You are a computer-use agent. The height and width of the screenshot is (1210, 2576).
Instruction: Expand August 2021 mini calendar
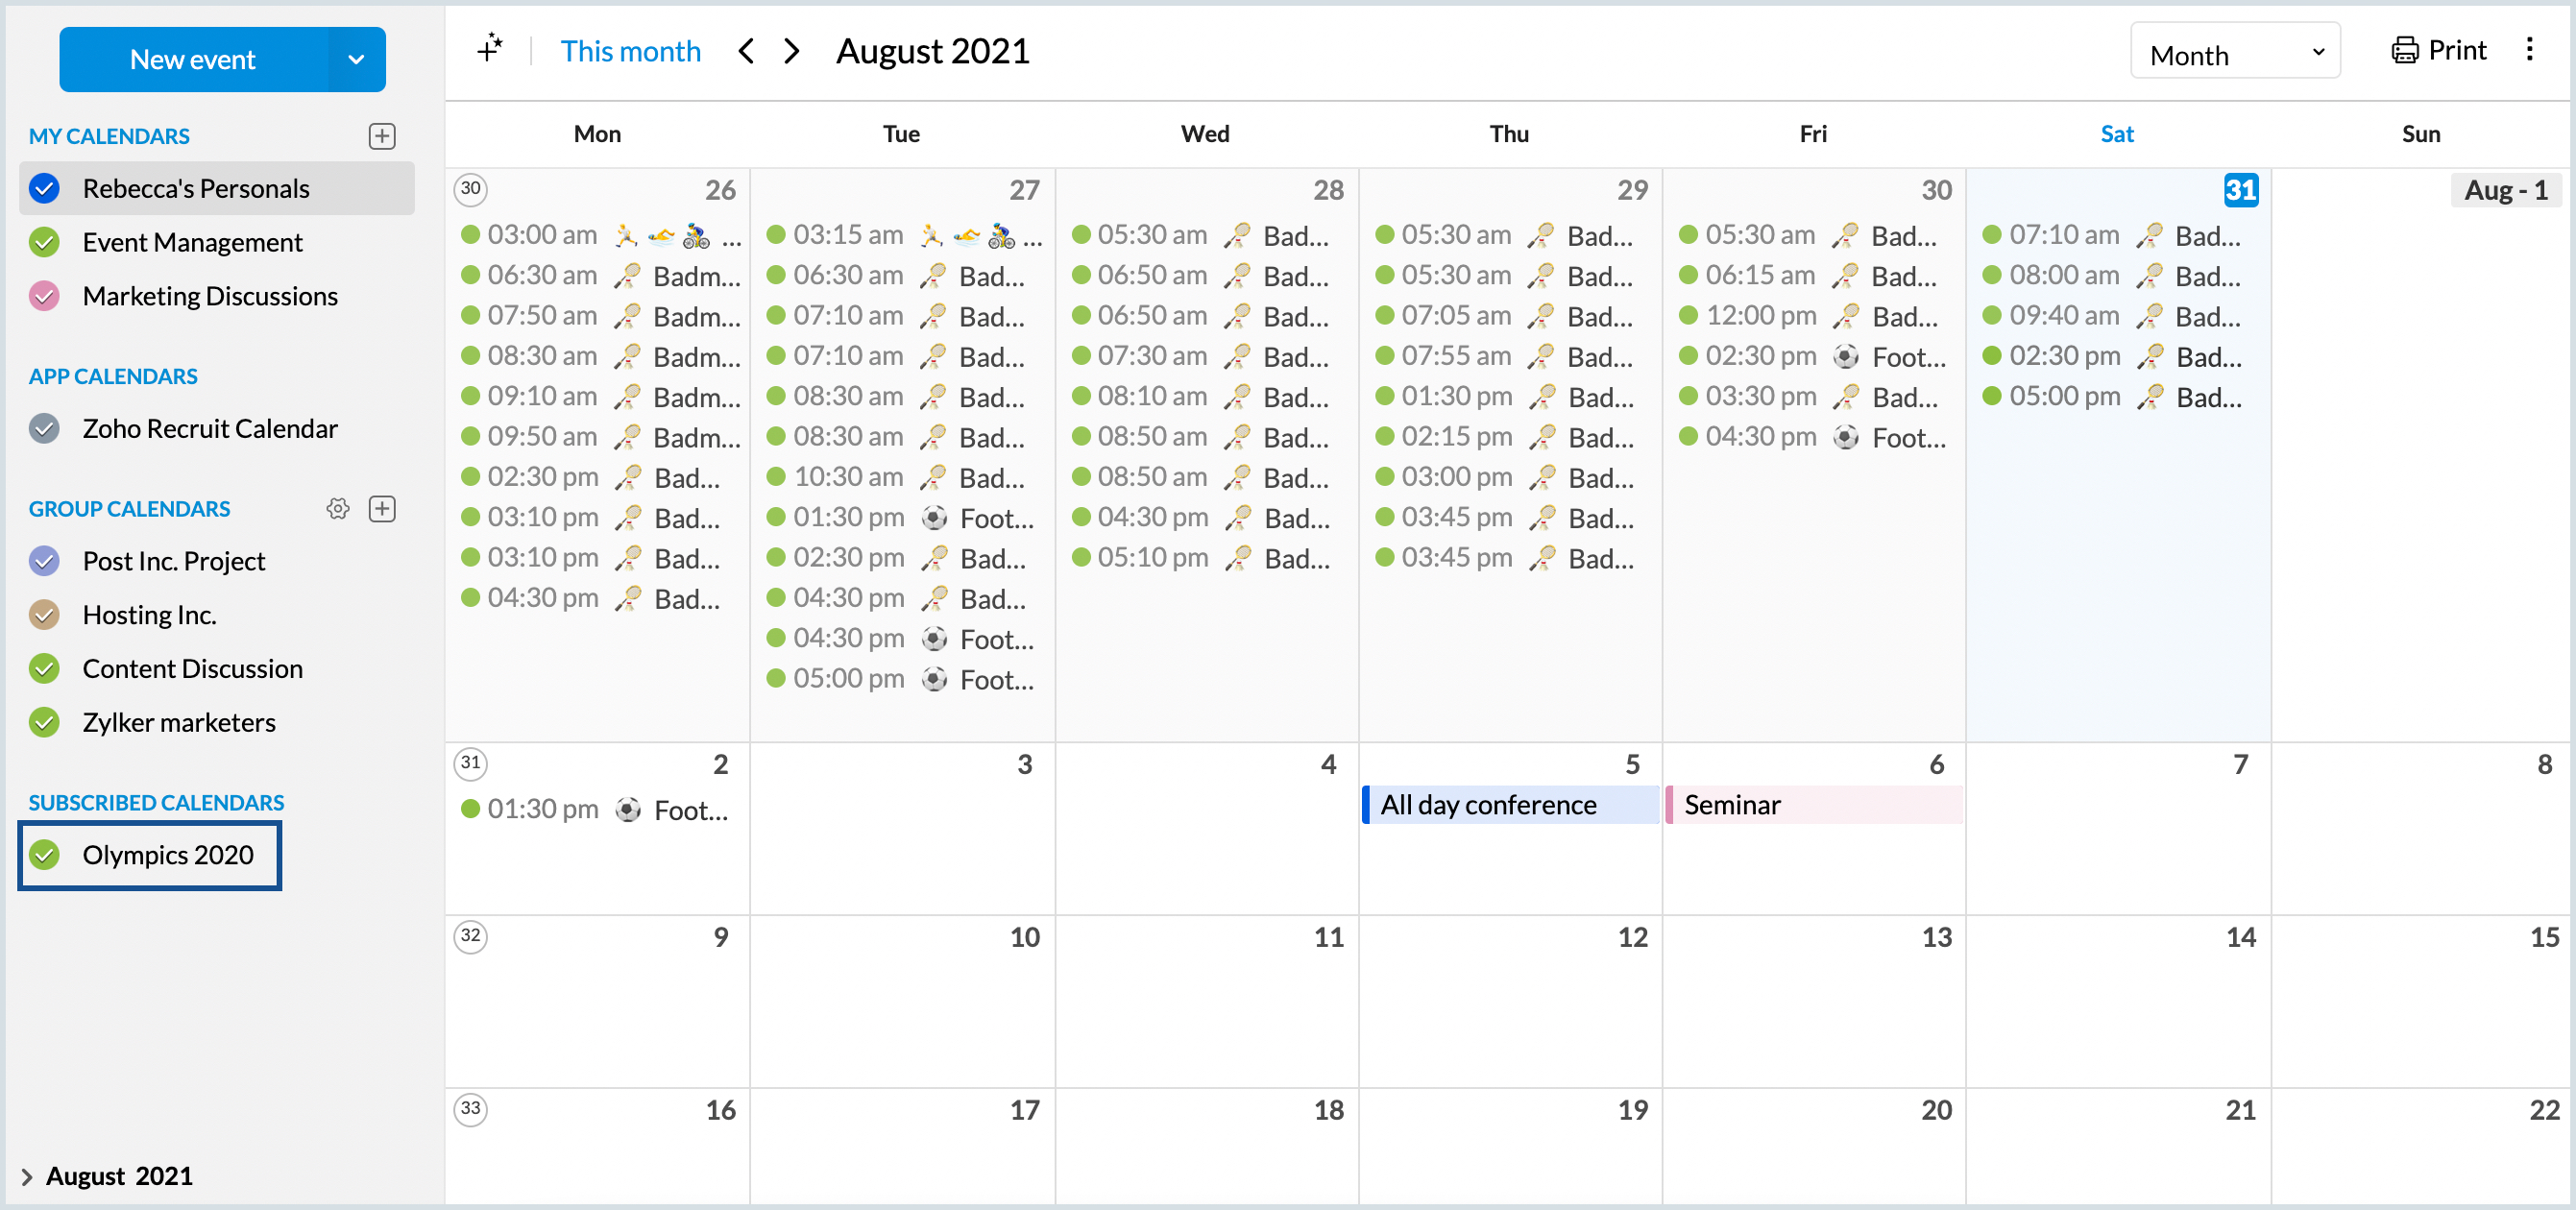[27, 1176]
